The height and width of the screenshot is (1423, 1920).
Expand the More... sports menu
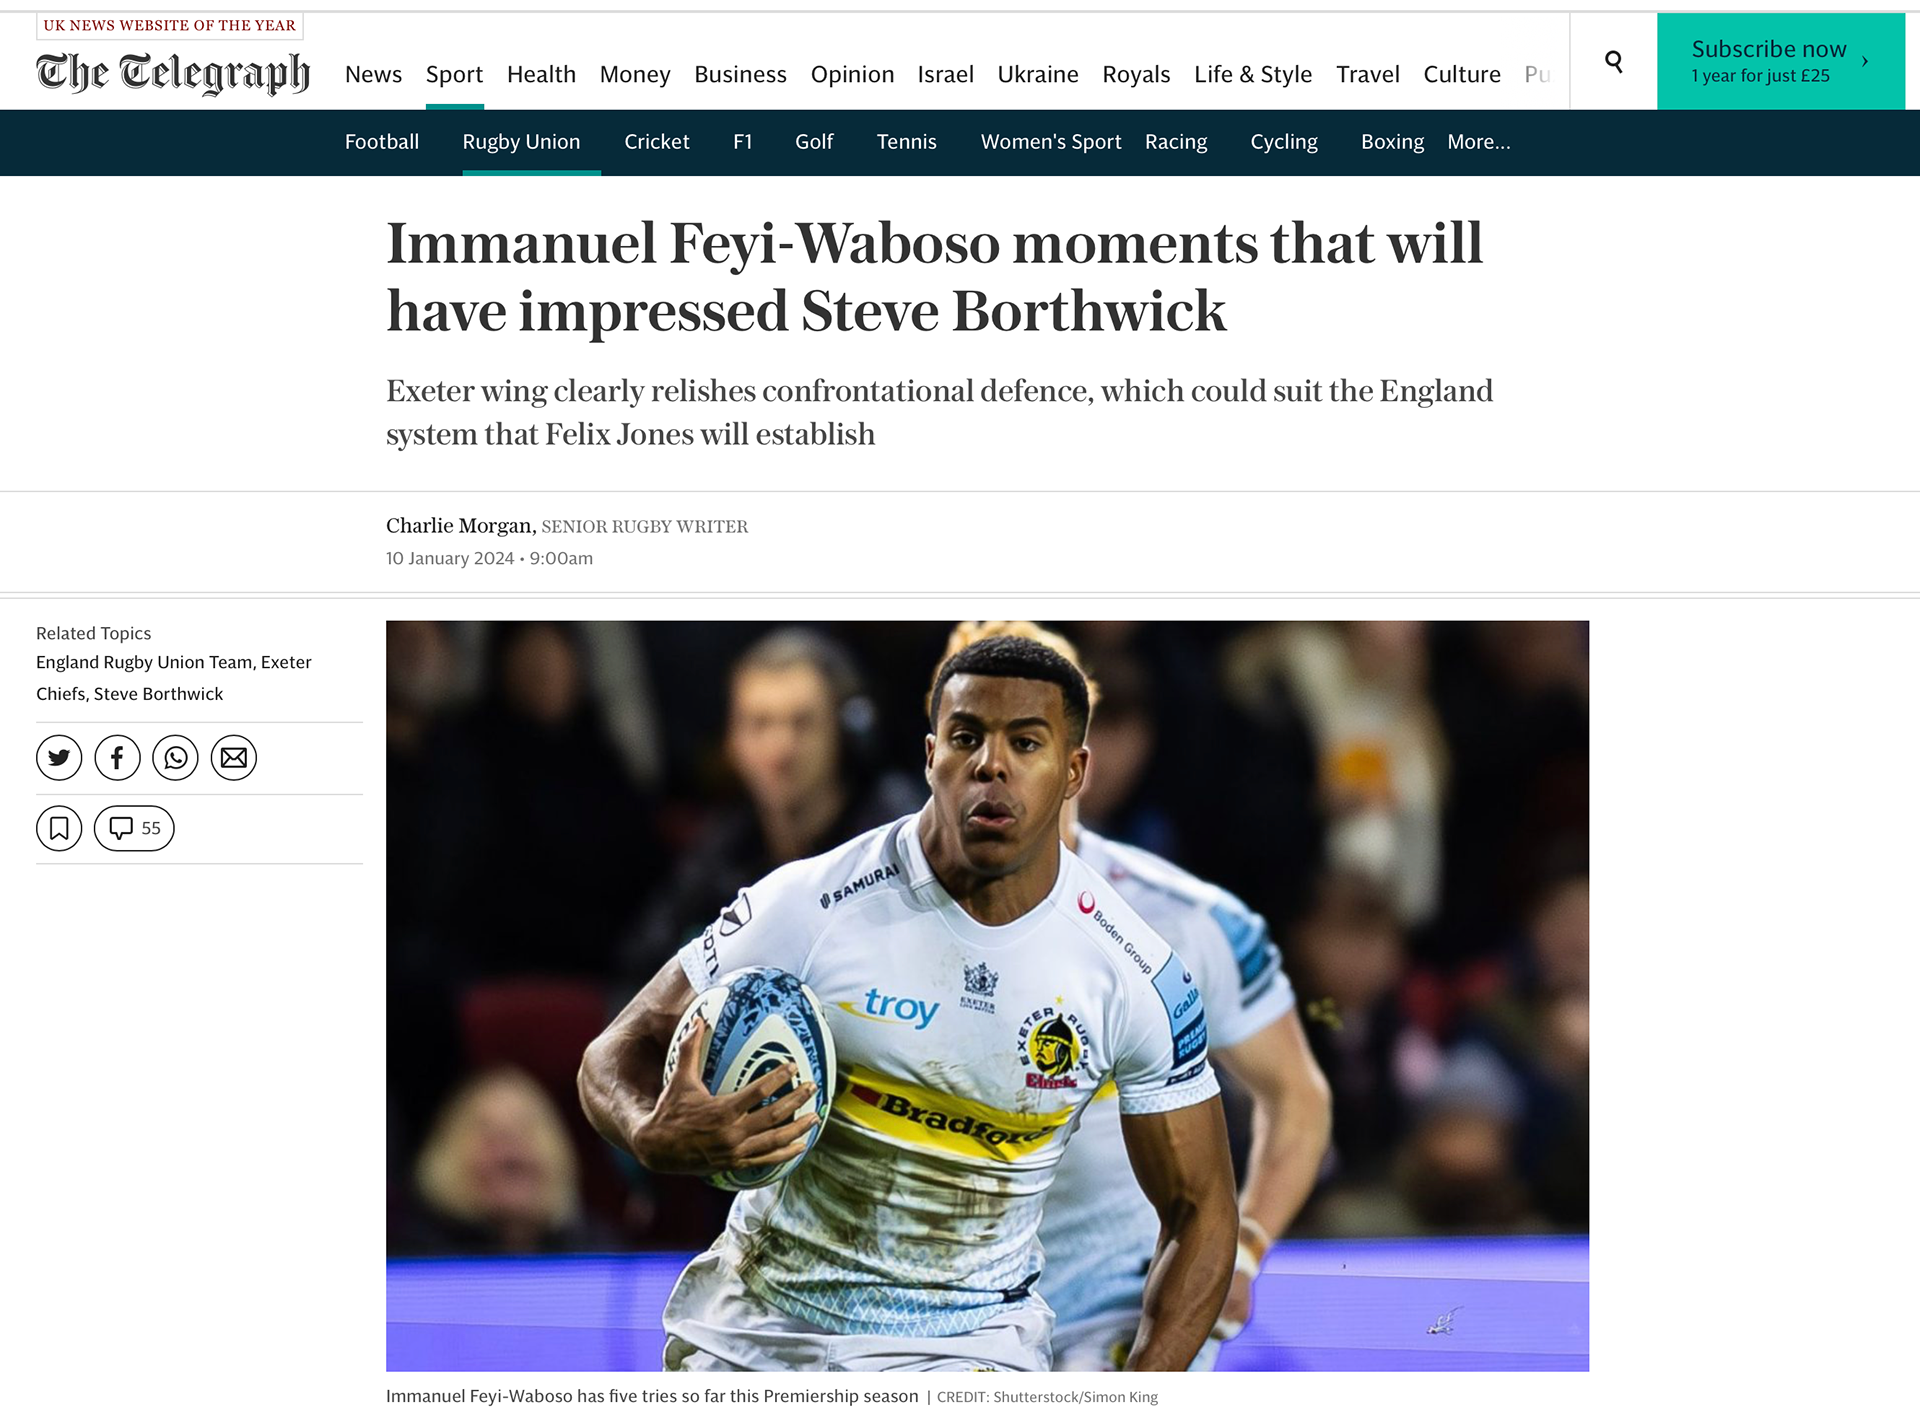1479,142
